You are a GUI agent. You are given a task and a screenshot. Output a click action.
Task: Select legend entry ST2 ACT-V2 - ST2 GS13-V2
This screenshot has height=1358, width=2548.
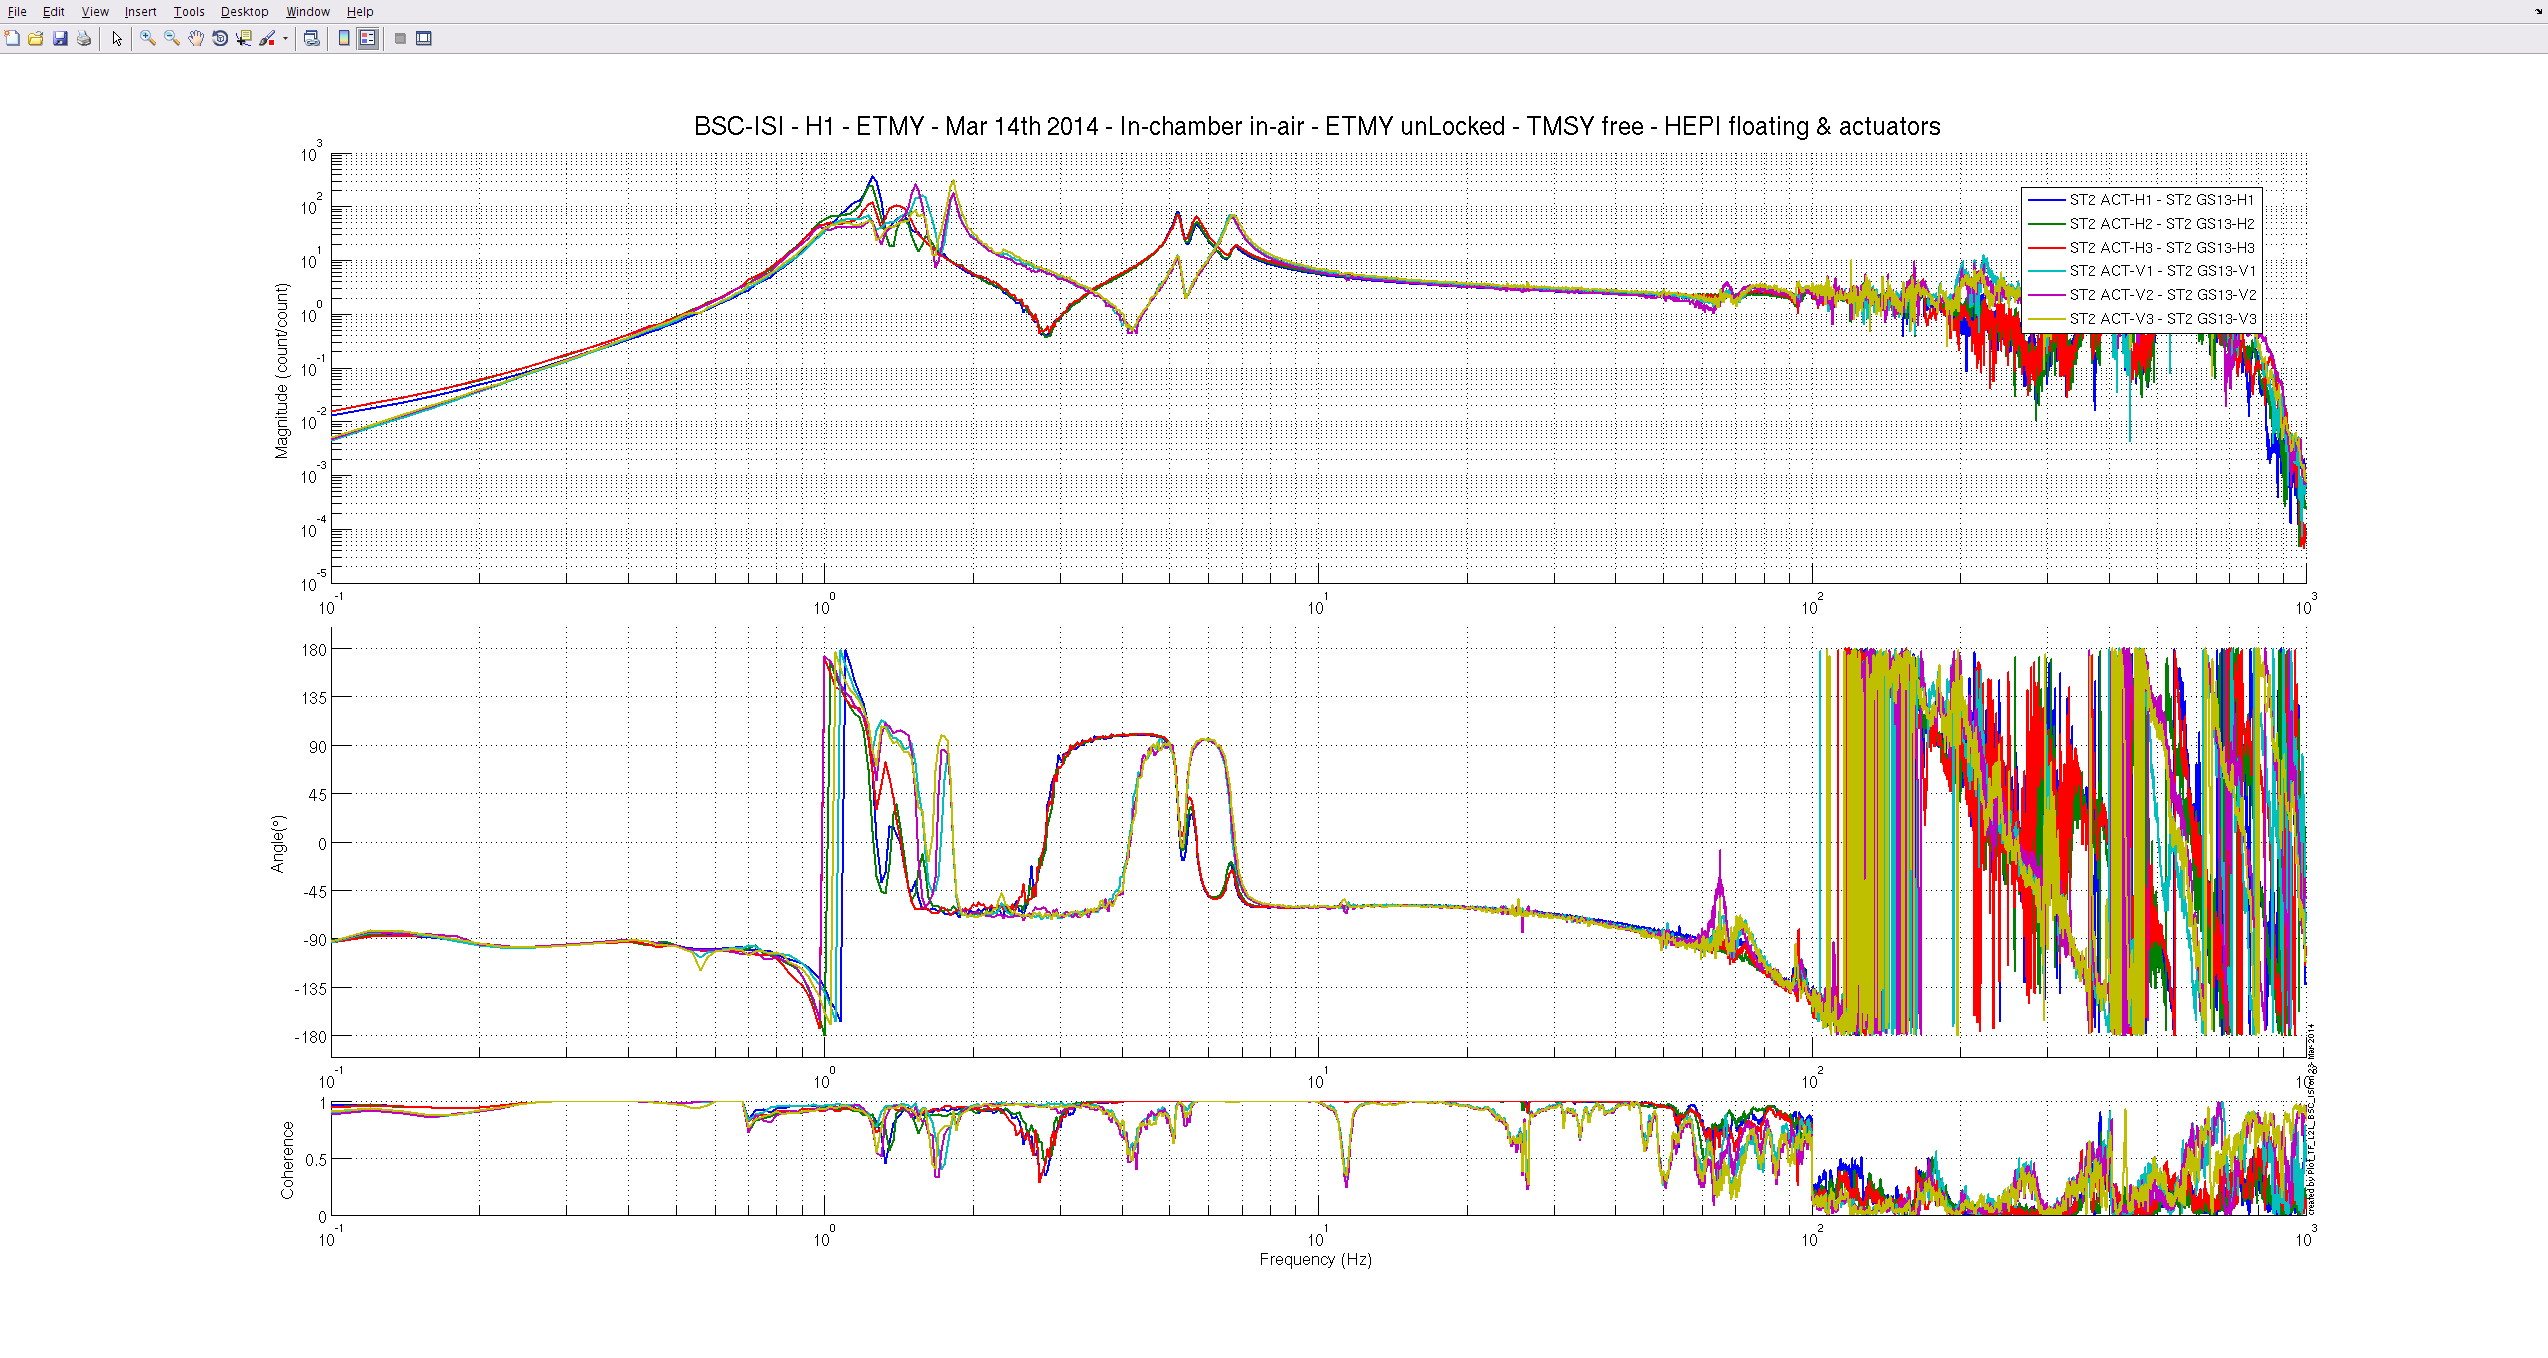[x=2162, y=295]
